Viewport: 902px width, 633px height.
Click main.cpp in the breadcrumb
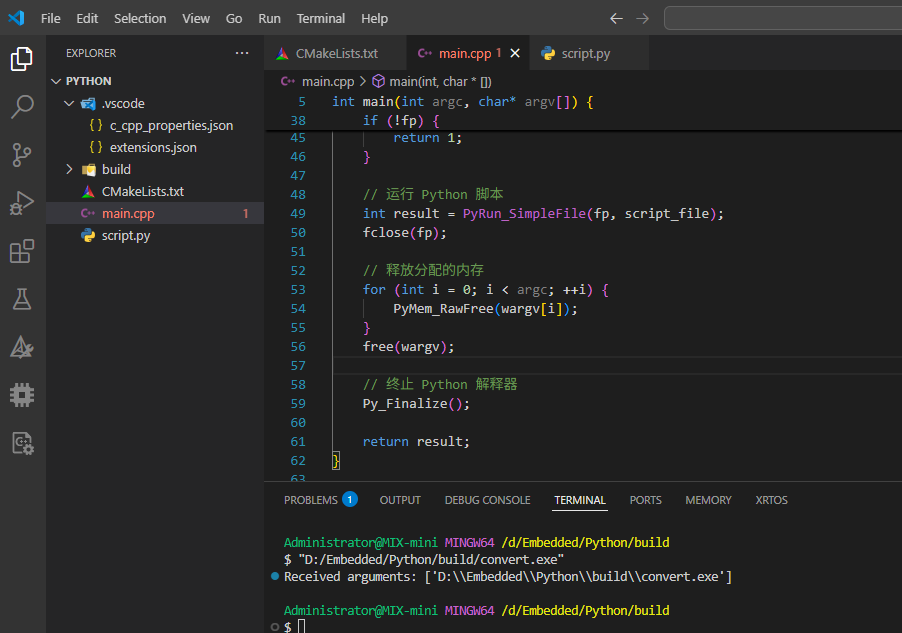(x=328, y=82)
